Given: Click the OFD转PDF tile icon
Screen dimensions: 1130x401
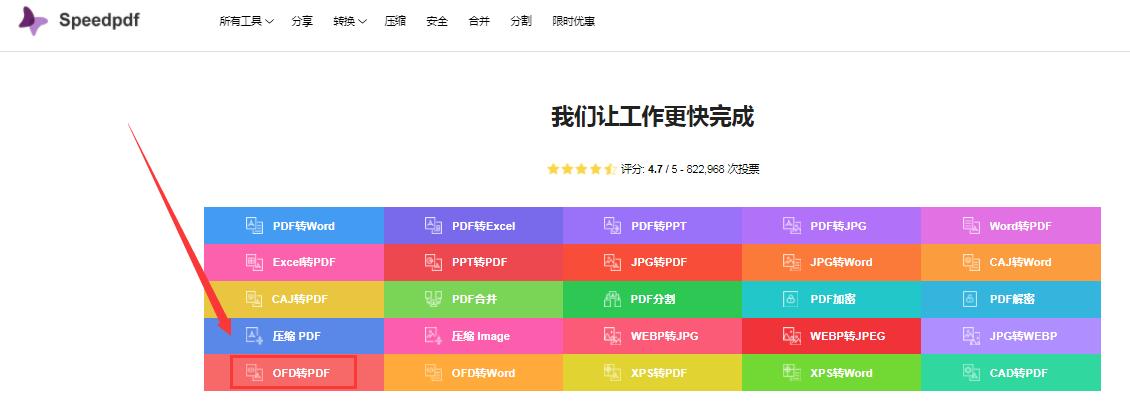Looking at the screenshot, I should click(254, 372).
